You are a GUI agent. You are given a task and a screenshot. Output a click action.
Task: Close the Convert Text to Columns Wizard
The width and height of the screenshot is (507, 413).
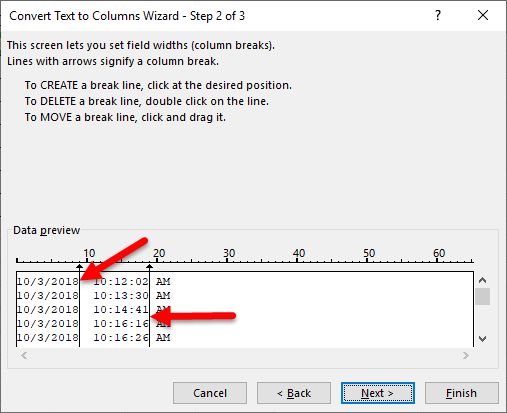point(483,15)
